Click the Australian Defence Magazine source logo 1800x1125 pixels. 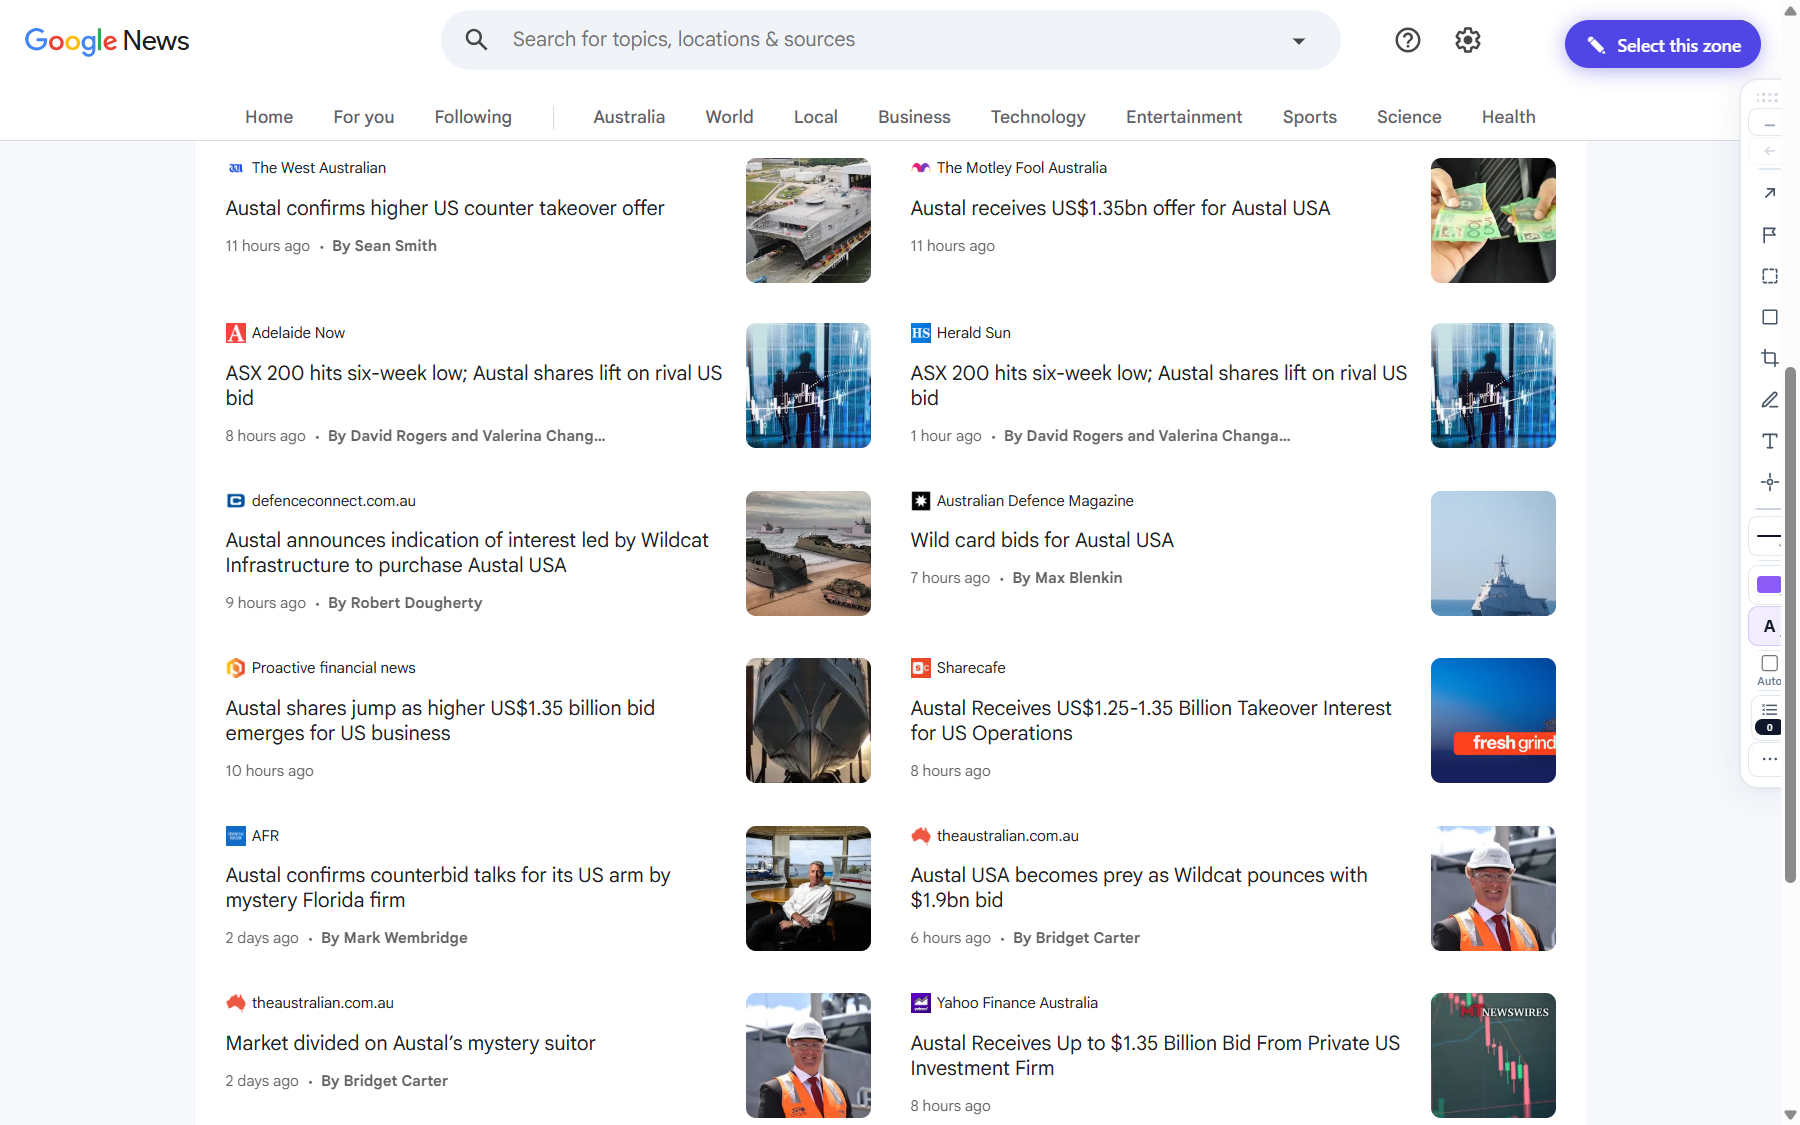pyautogui.click(x=921, y=501)
